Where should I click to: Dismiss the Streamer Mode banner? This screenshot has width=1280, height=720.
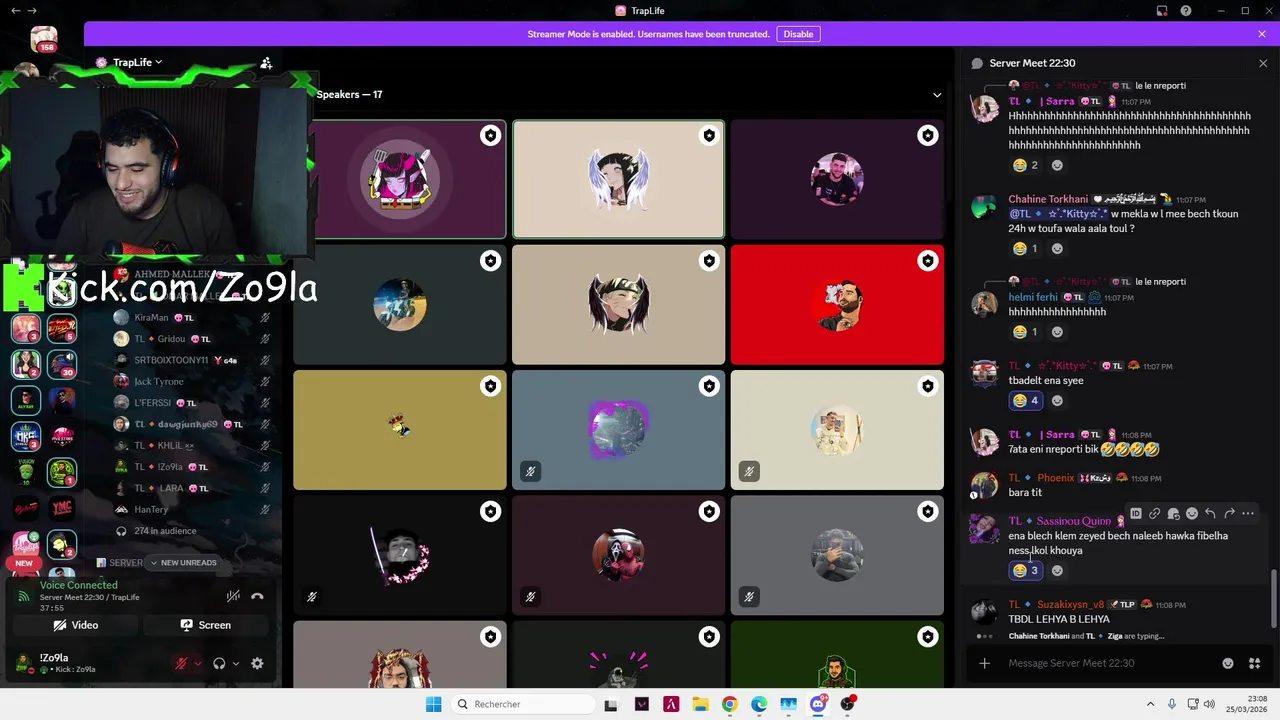click(1262, 34)
